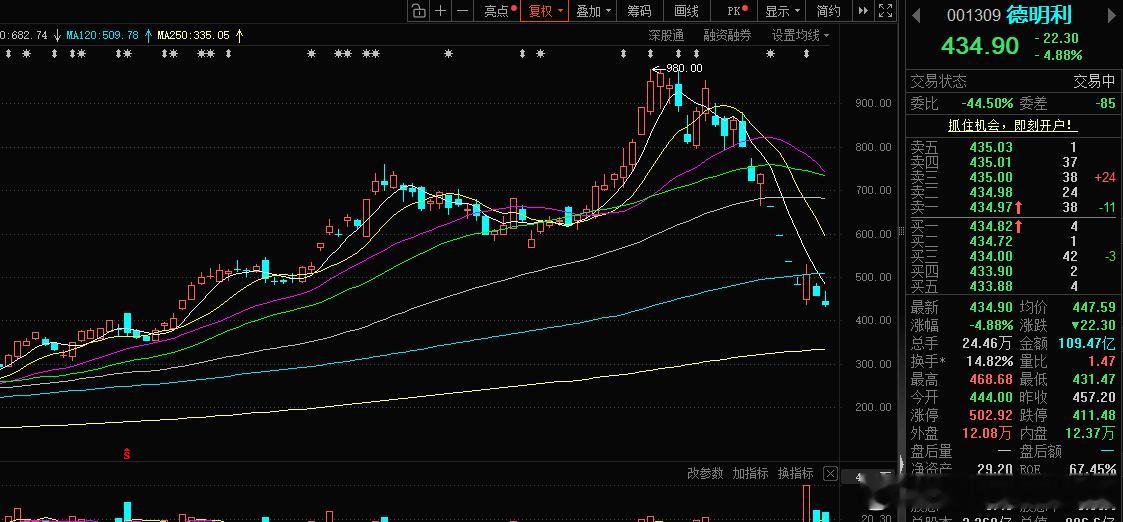Click MA250:335.05 legend value

(x=193, y=34)
